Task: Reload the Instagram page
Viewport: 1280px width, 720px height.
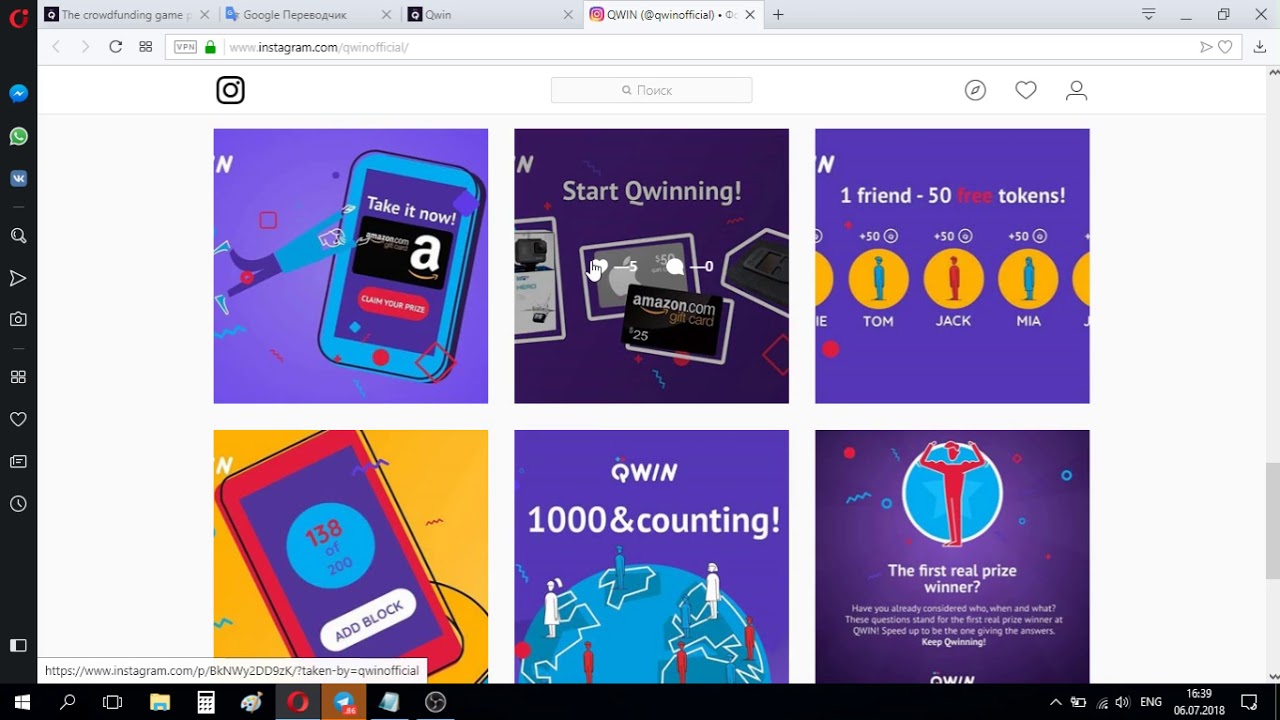Action: click(115, 47)
